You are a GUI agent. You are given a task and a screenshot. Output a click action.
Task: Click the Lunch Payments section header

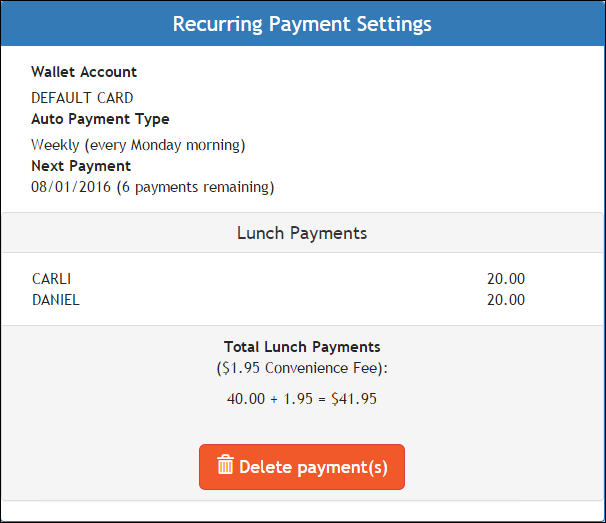click(302, 233)
